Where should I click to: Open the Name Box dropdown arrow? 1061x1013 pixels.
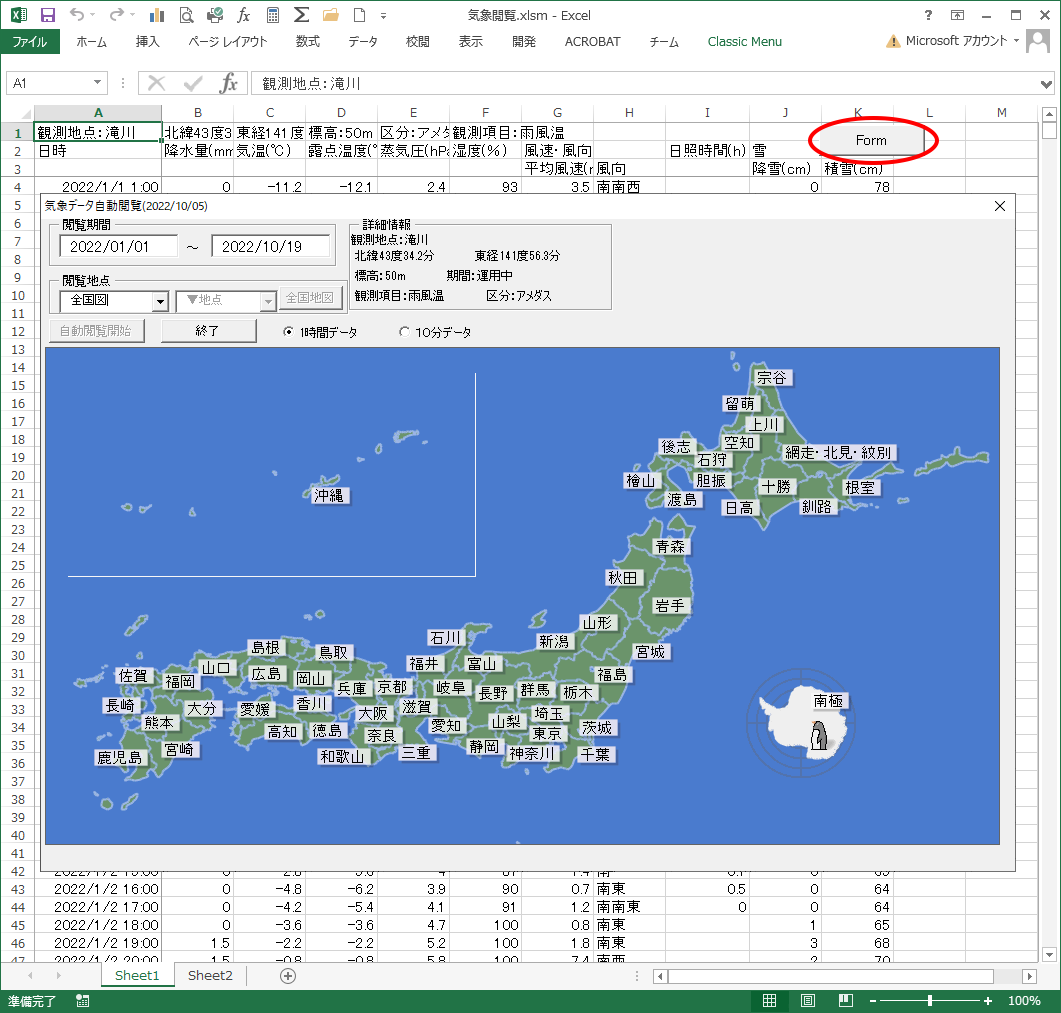click(96, 82)
